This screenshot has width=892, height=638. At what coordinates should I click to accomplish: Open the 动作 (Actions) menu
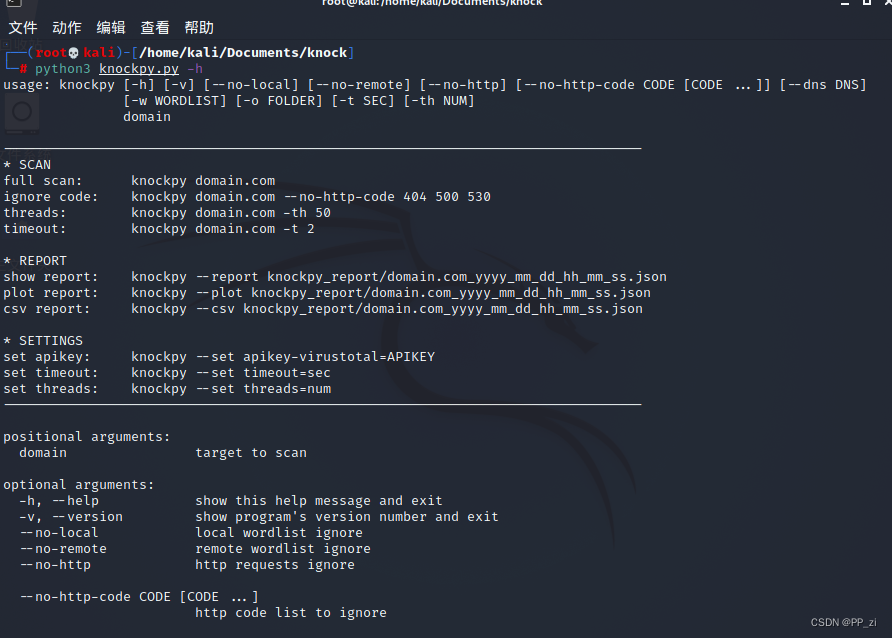point(66,27)
